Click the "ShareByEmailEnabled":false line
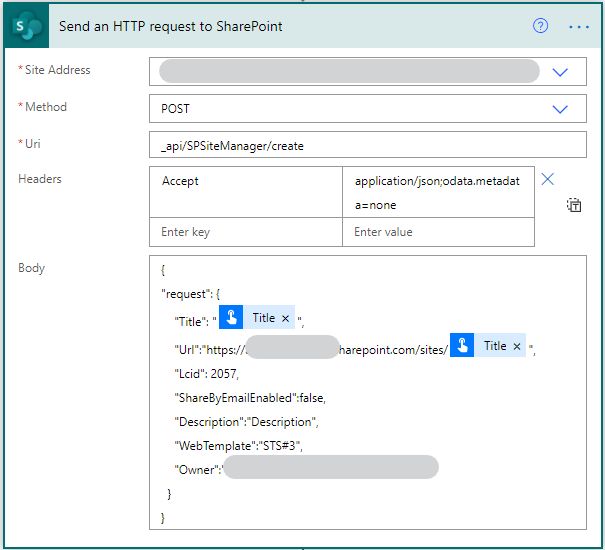Image resolution: width=605 pixels, height=550 pixels. pyautogui.click(x=250, y=398)
